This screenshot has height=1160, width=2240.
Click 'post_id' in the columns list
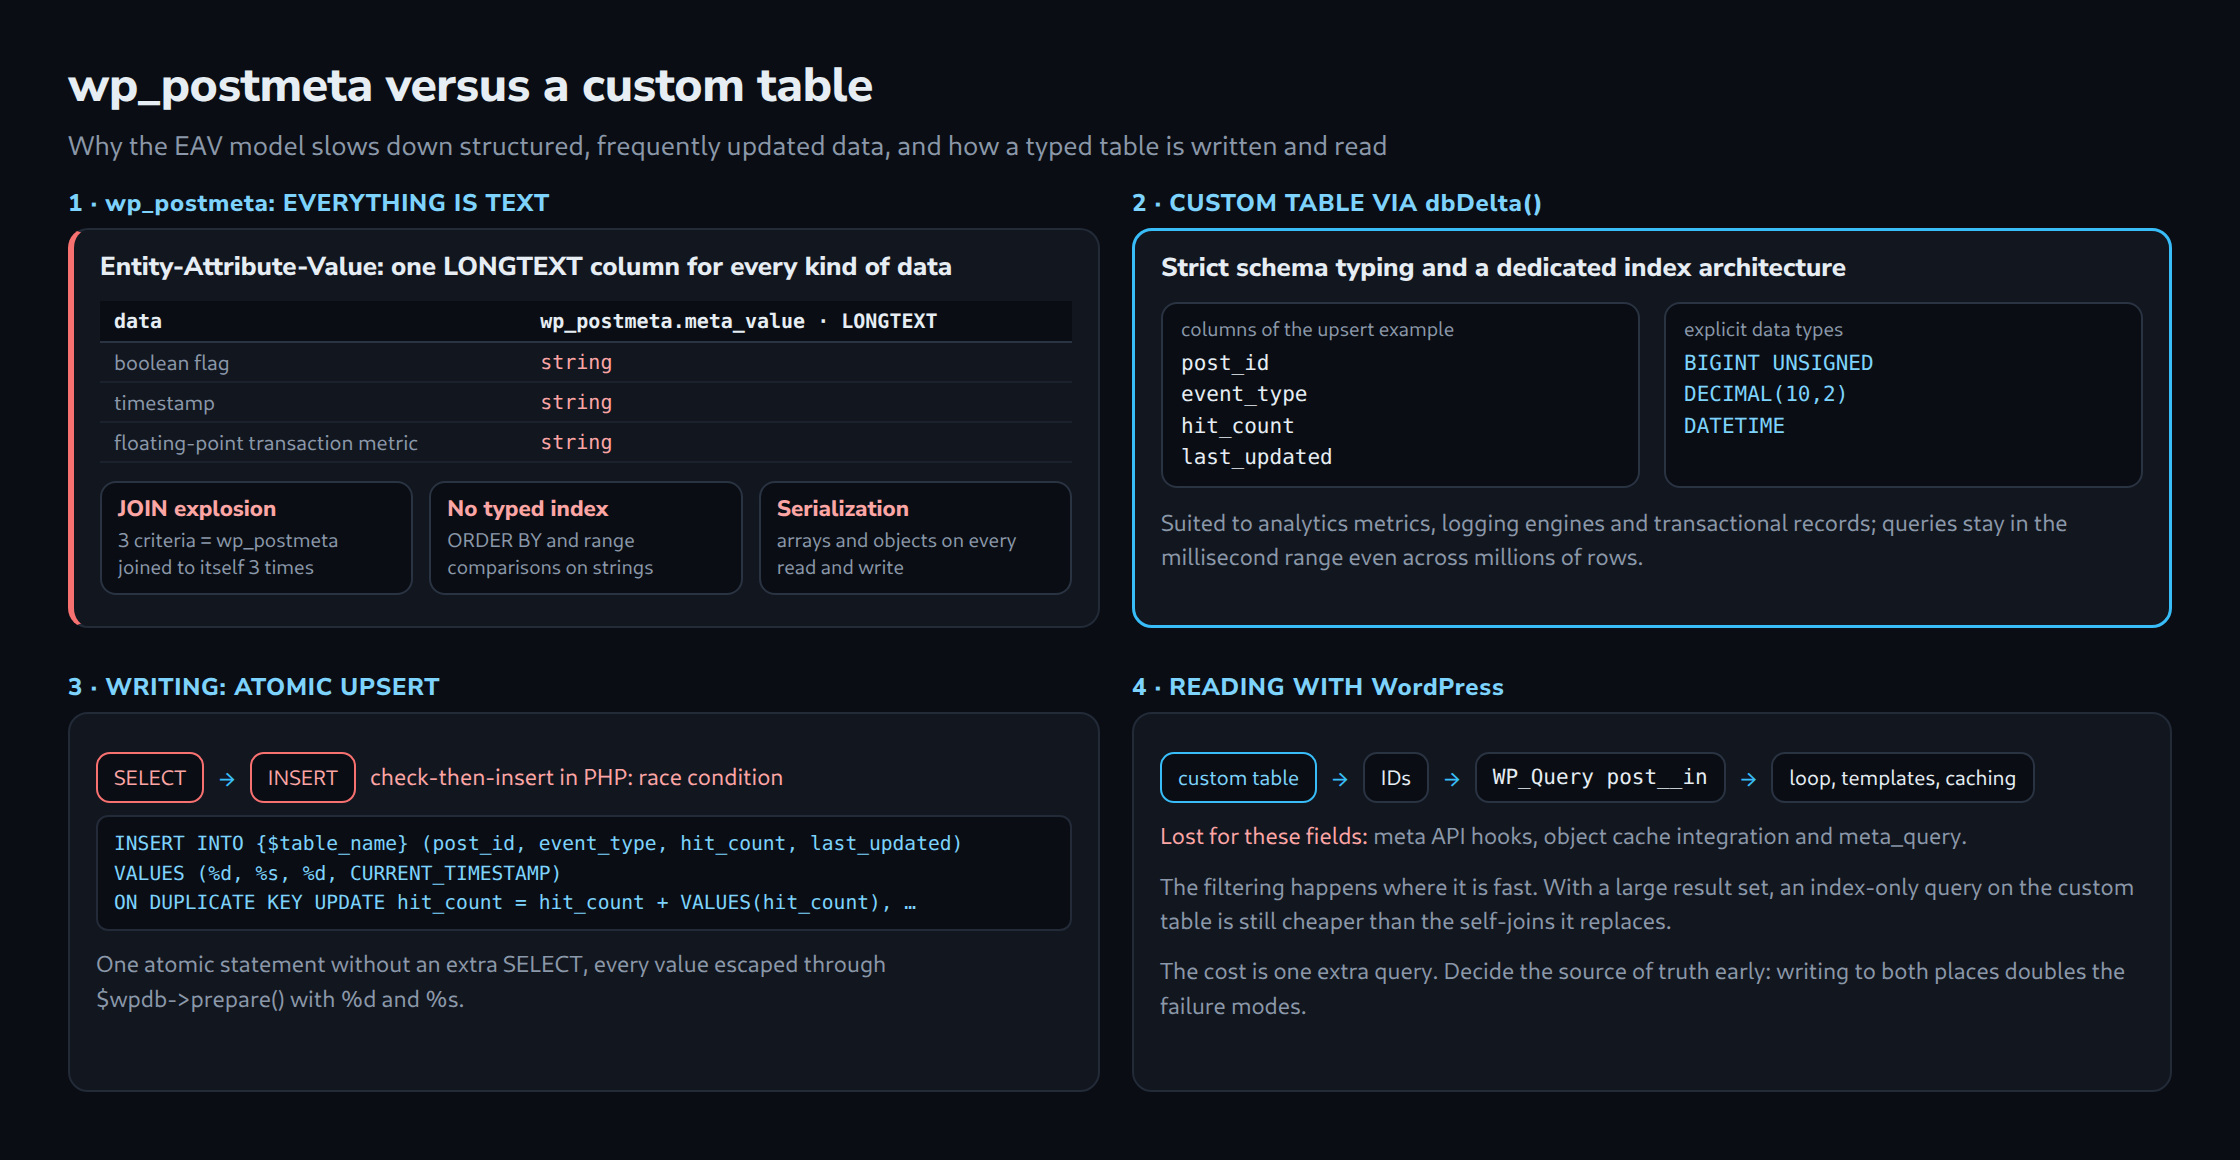point(1225,363)
